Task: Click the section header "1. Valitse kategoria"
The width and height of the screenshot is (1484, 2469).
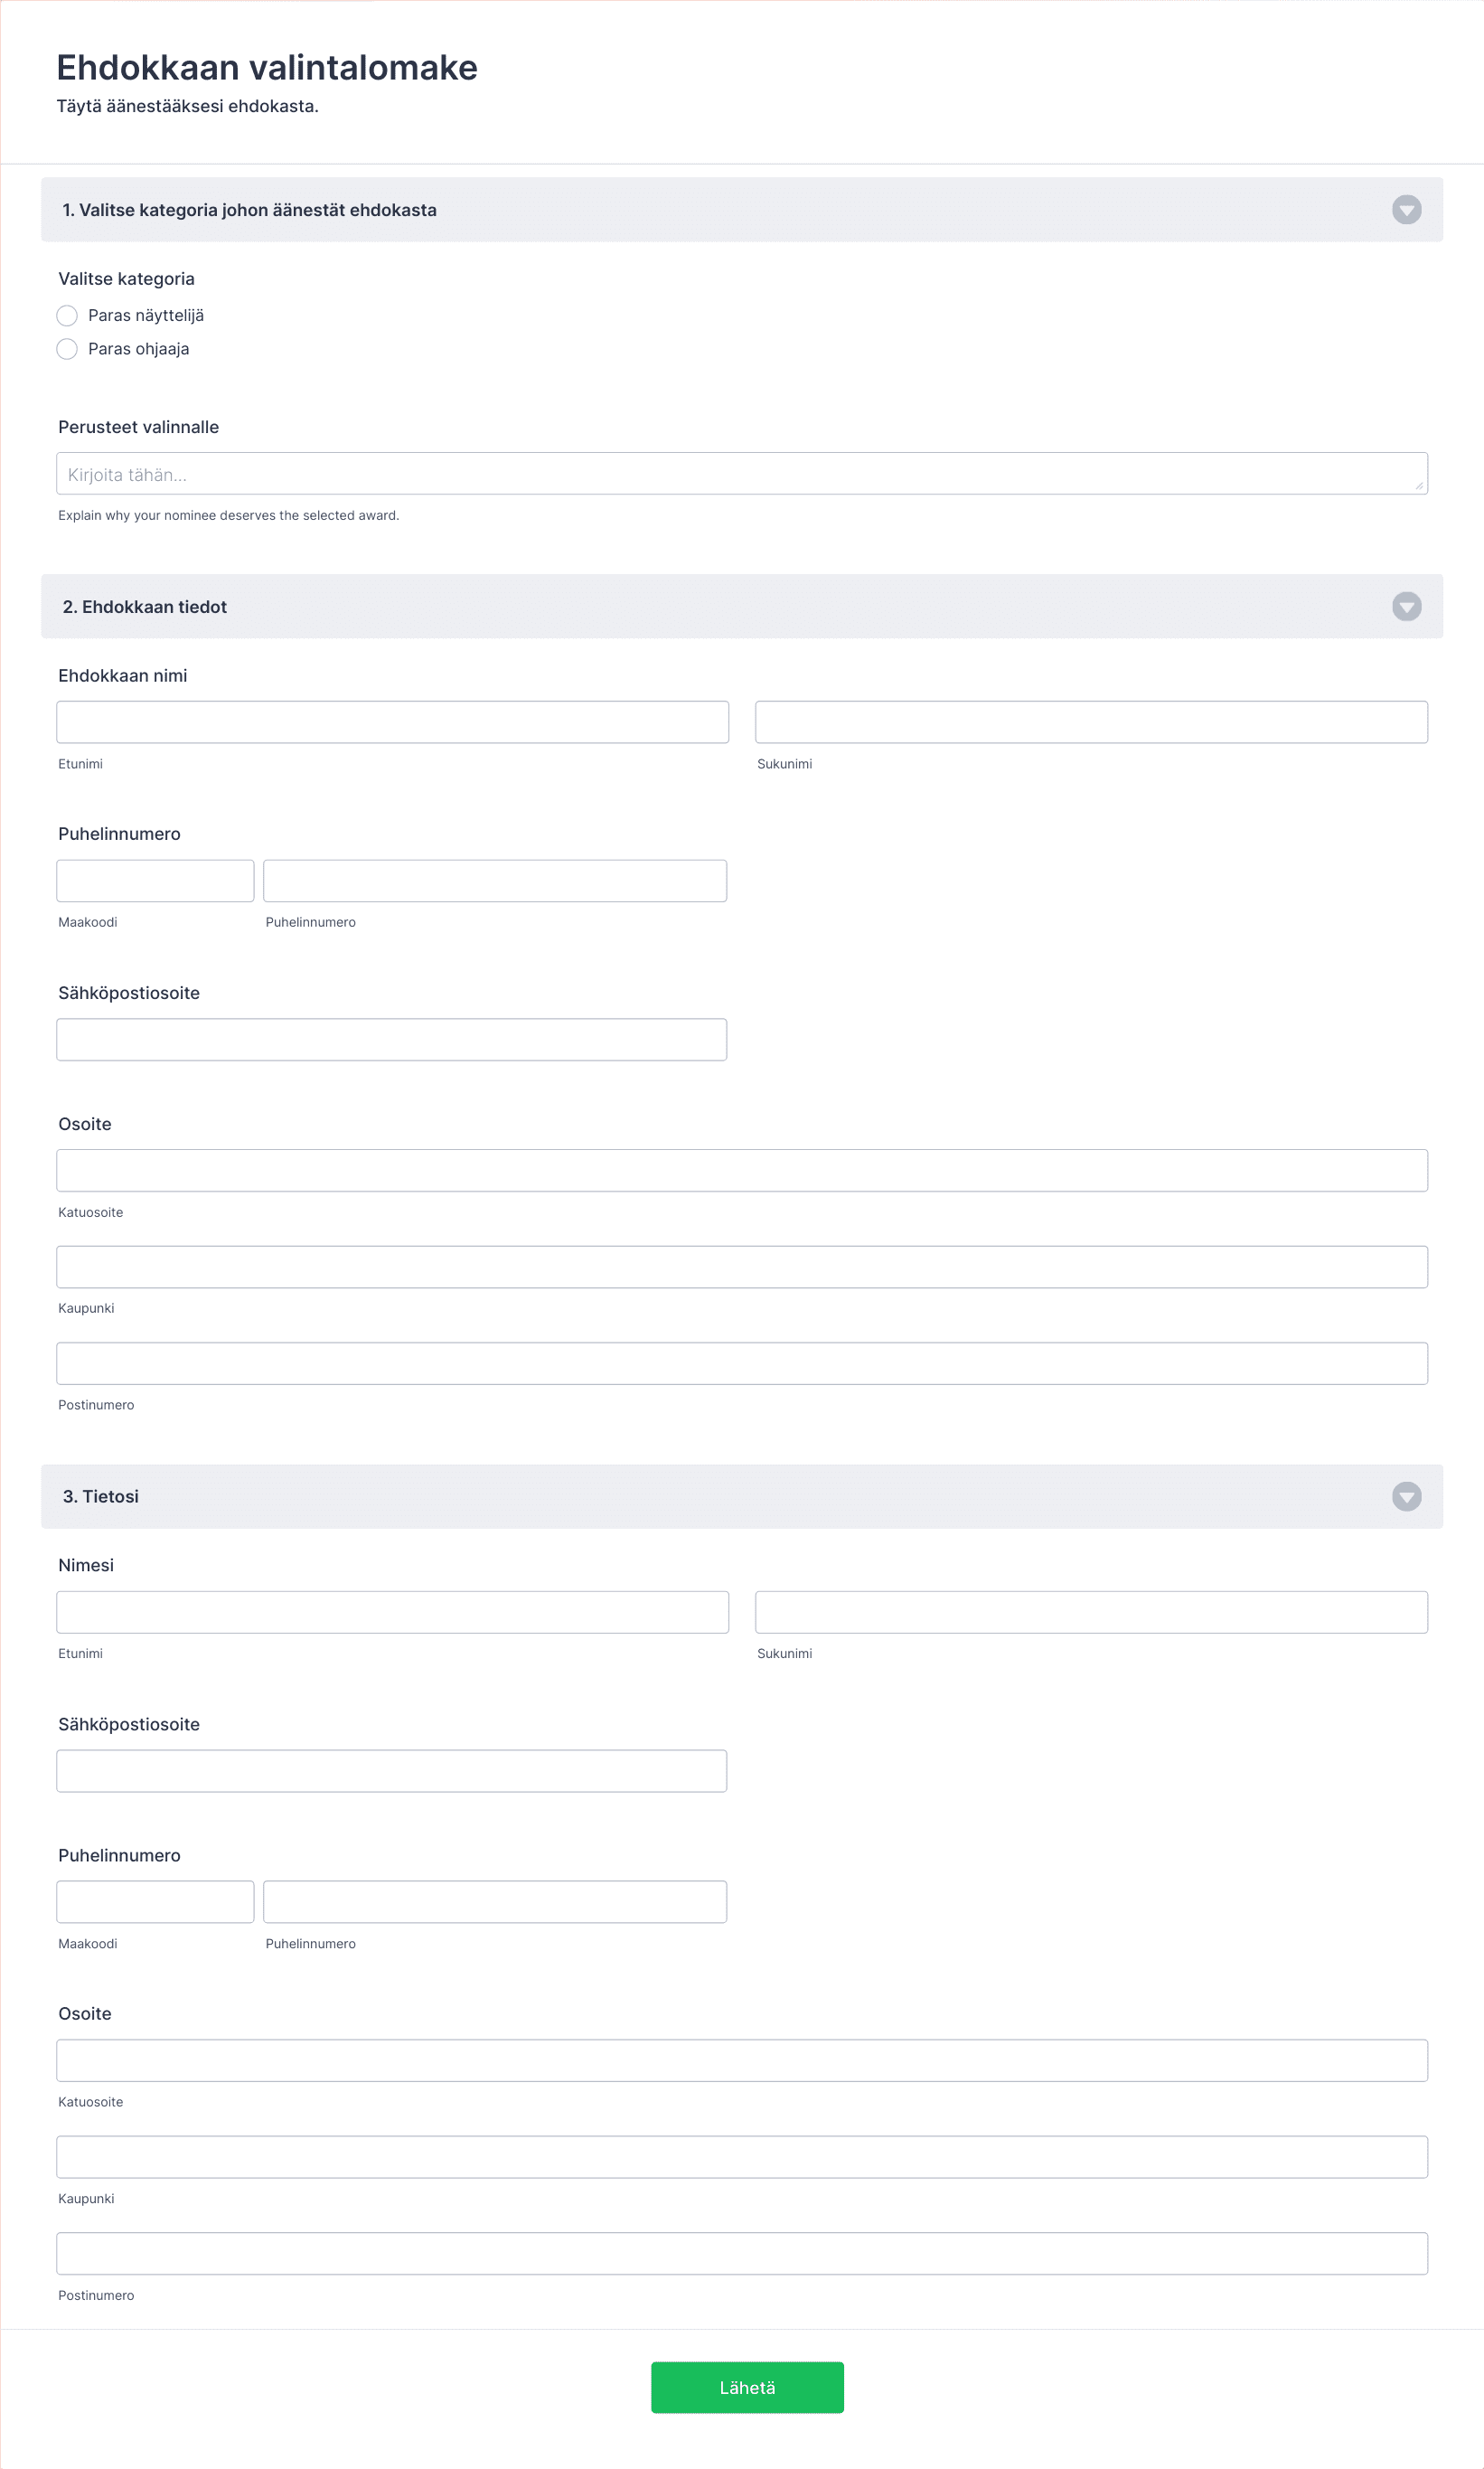Action: click(742, 210)
